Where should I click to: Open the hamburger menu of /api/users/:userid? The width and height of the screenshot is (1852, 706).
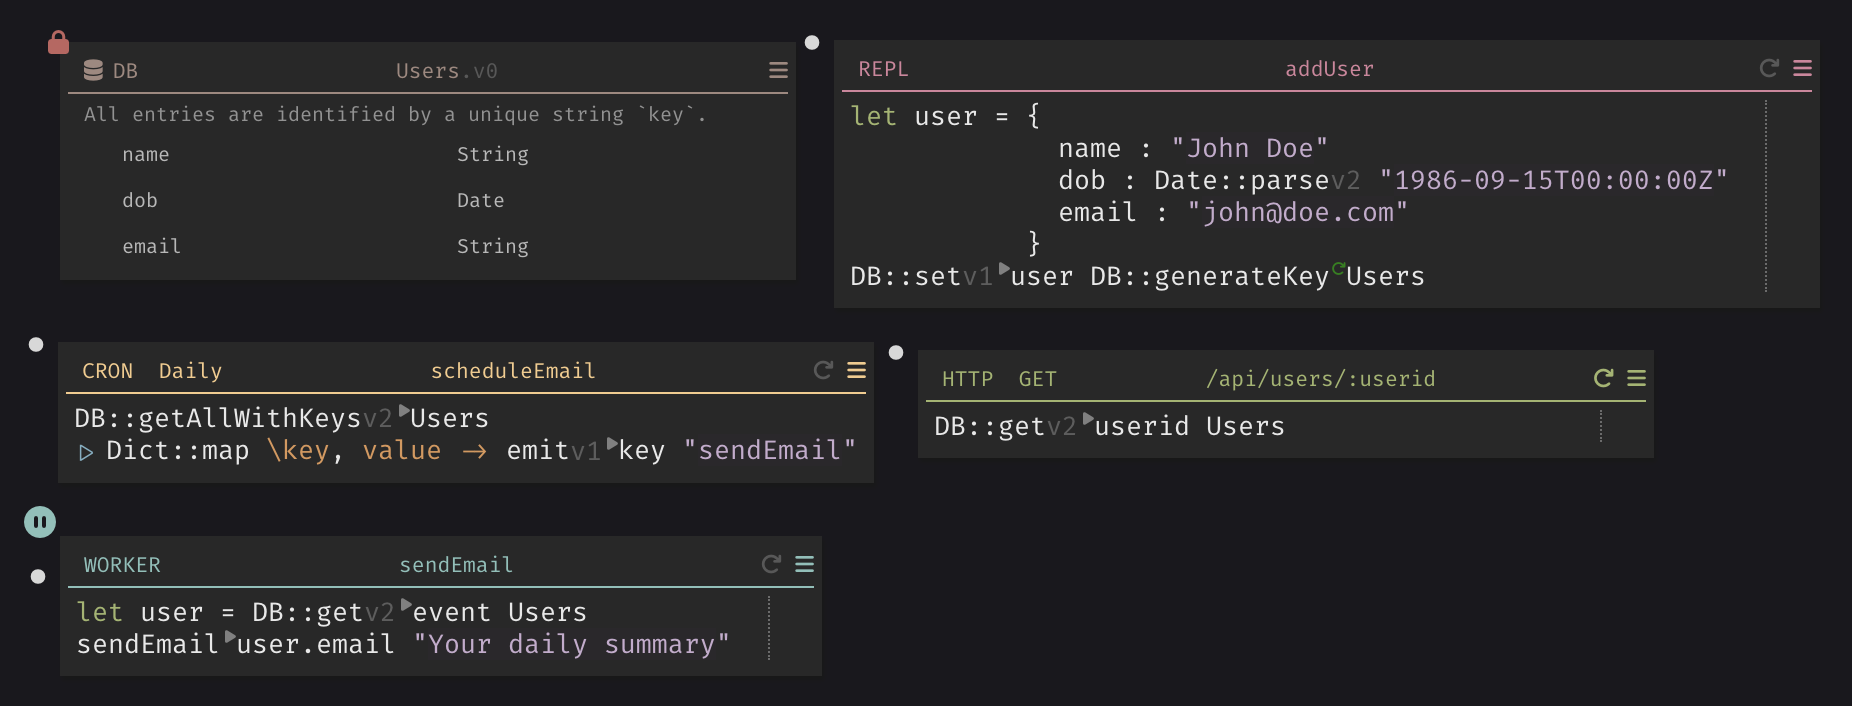(1636, 378)
